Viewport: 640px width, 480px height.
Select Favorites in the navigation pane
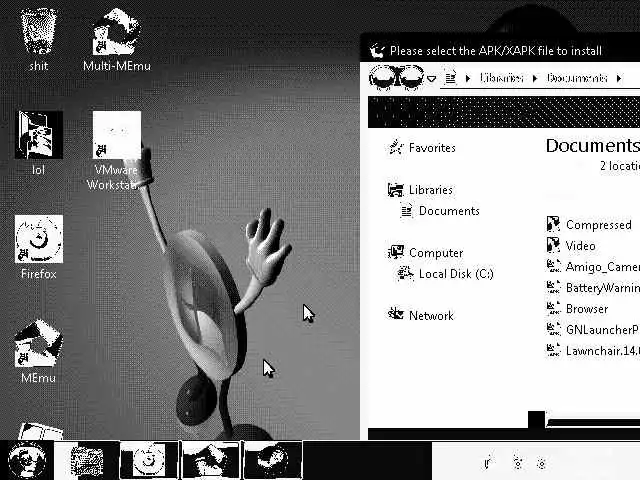coord(432,148)
